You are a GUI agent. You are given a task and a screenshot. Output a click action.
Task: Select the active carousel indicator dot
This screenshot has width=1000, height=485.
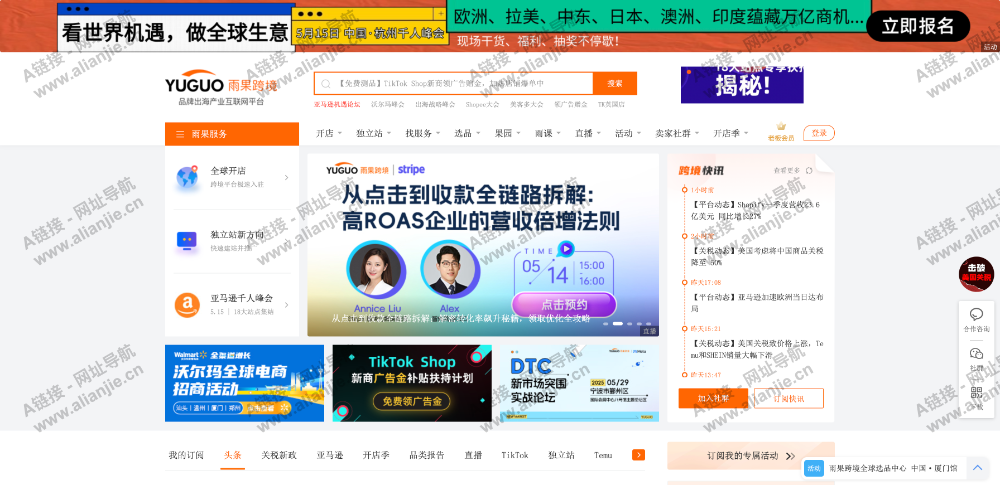click(x=617, y=324)
